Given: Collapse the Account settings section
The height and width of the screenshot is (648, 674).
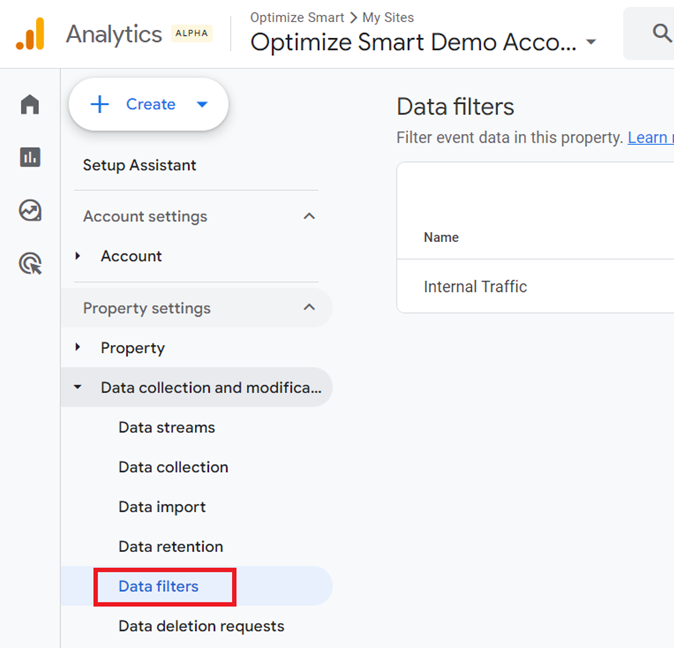Looking at the screenshot, I should (309, 216).
